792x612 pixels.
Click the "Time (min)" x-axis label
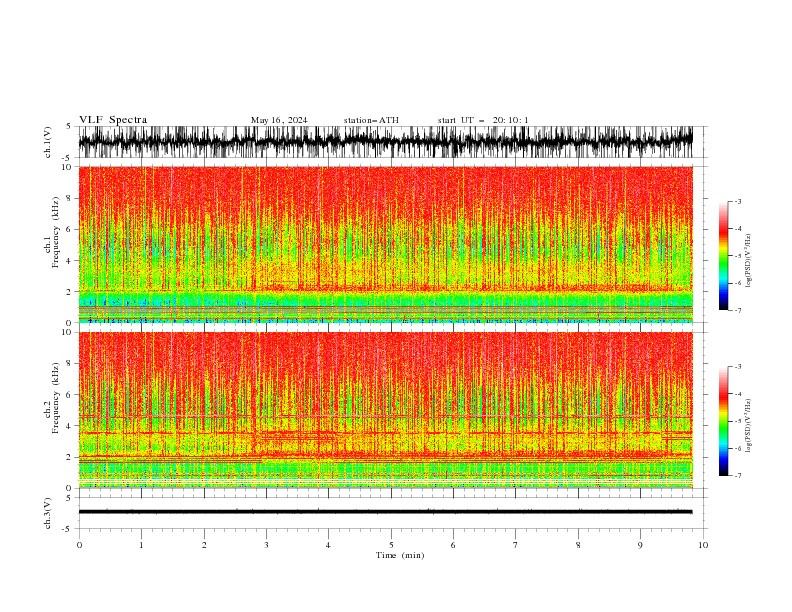click(x=400, y=555)
